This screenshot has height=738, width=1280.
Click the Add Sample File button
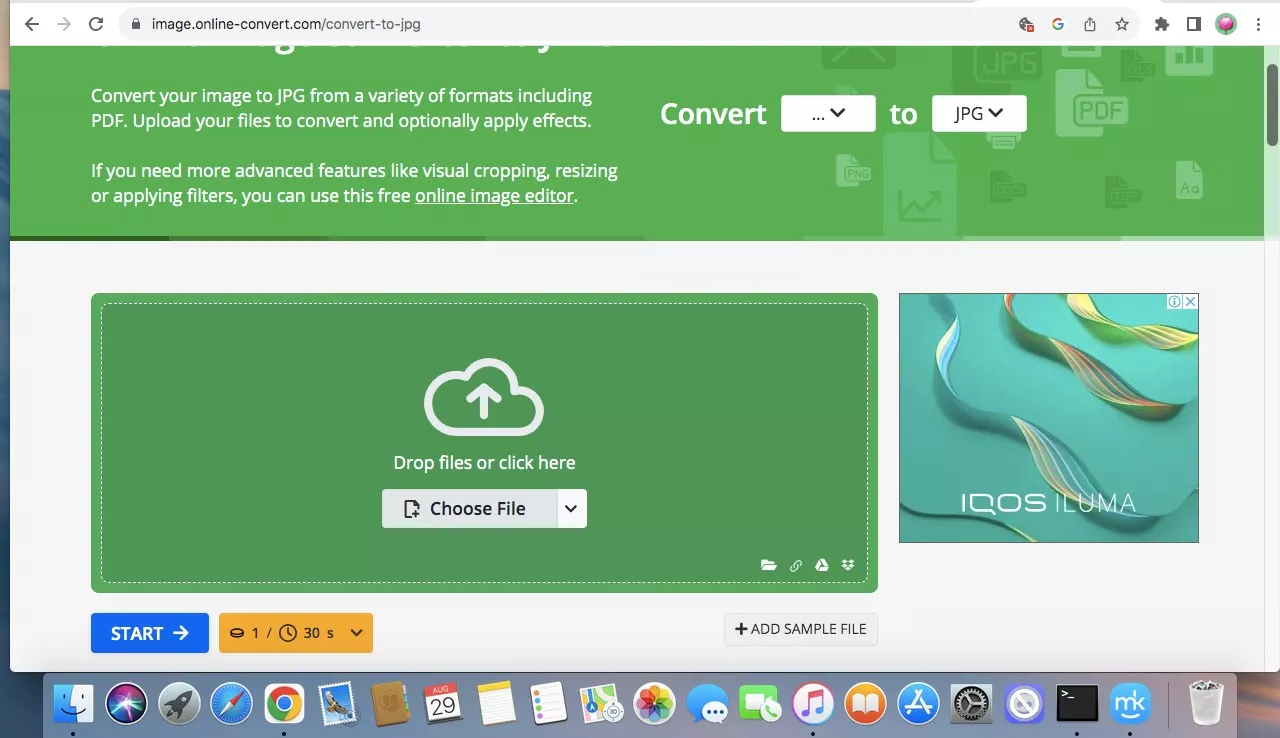pos(800,629)
